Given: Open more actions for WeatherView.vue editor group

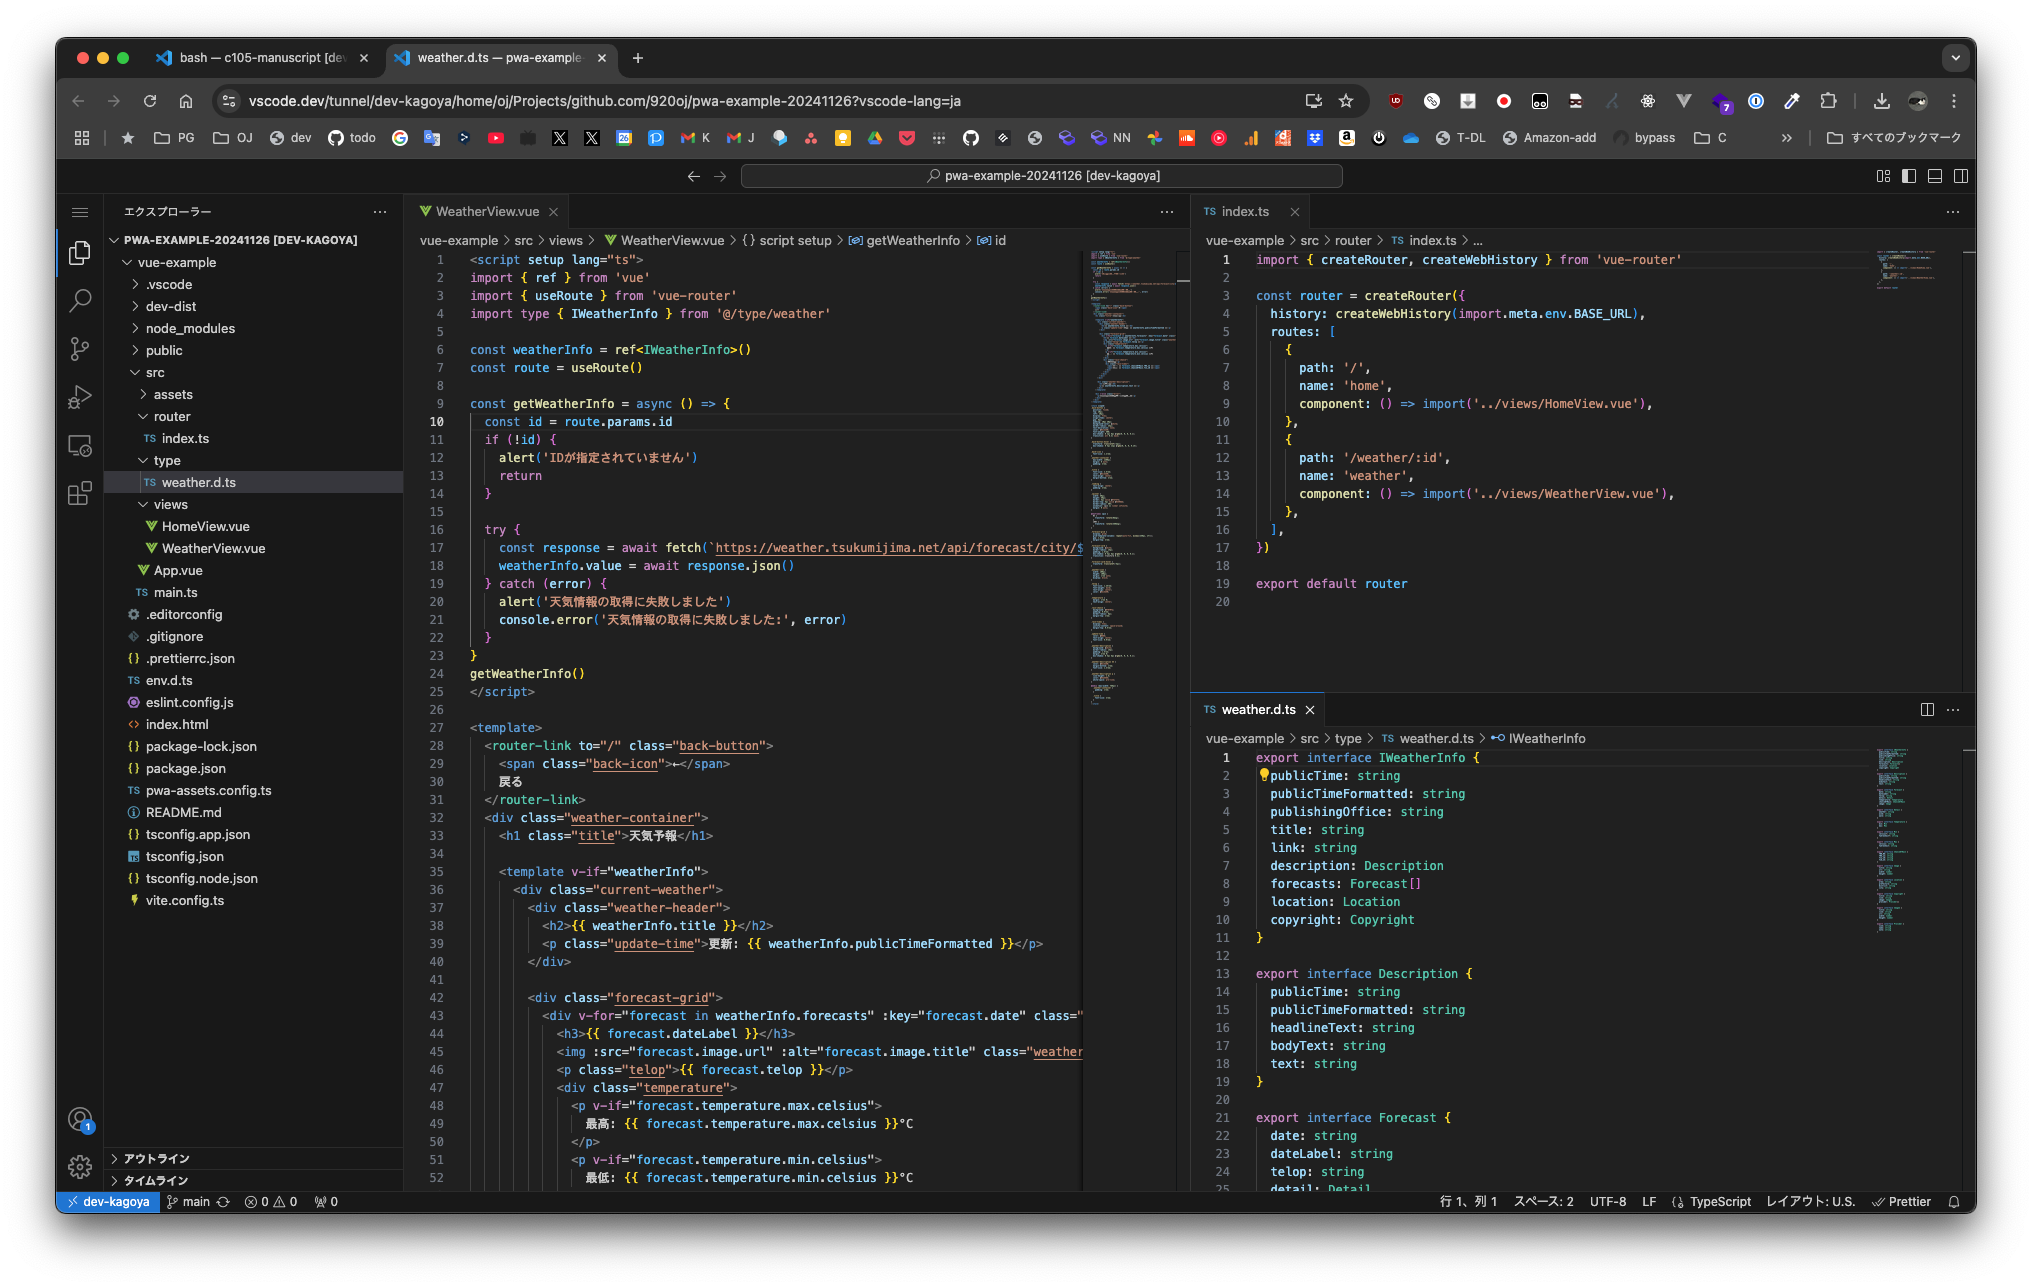Looking at the screenshot, I should coord(1167,212).
